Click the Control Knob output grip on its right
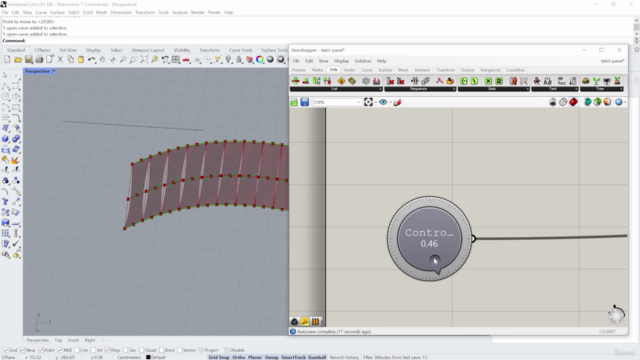640x360 pixels. [473, 238]
